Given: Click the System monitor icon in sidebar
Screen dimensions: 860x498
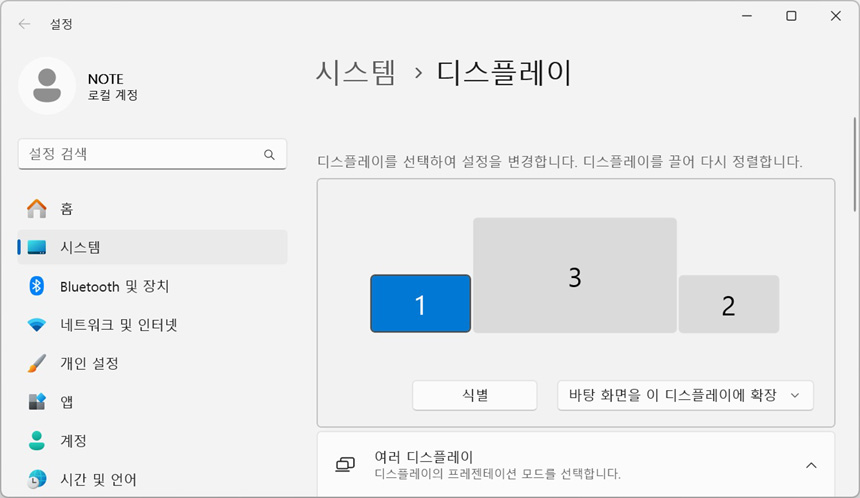Looking at the screenshot, I should [x=37, y=247].
